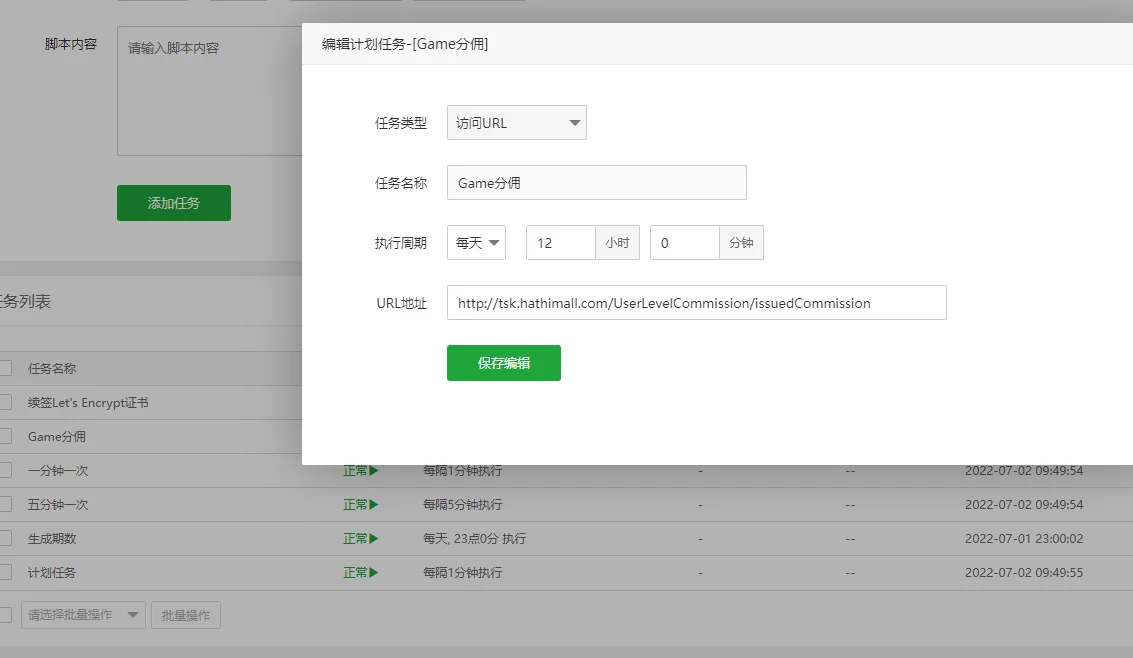Select the 生成期数 task name
Image resolution: width=1133 pixels, height=658 pixels.
coord(52,538)
